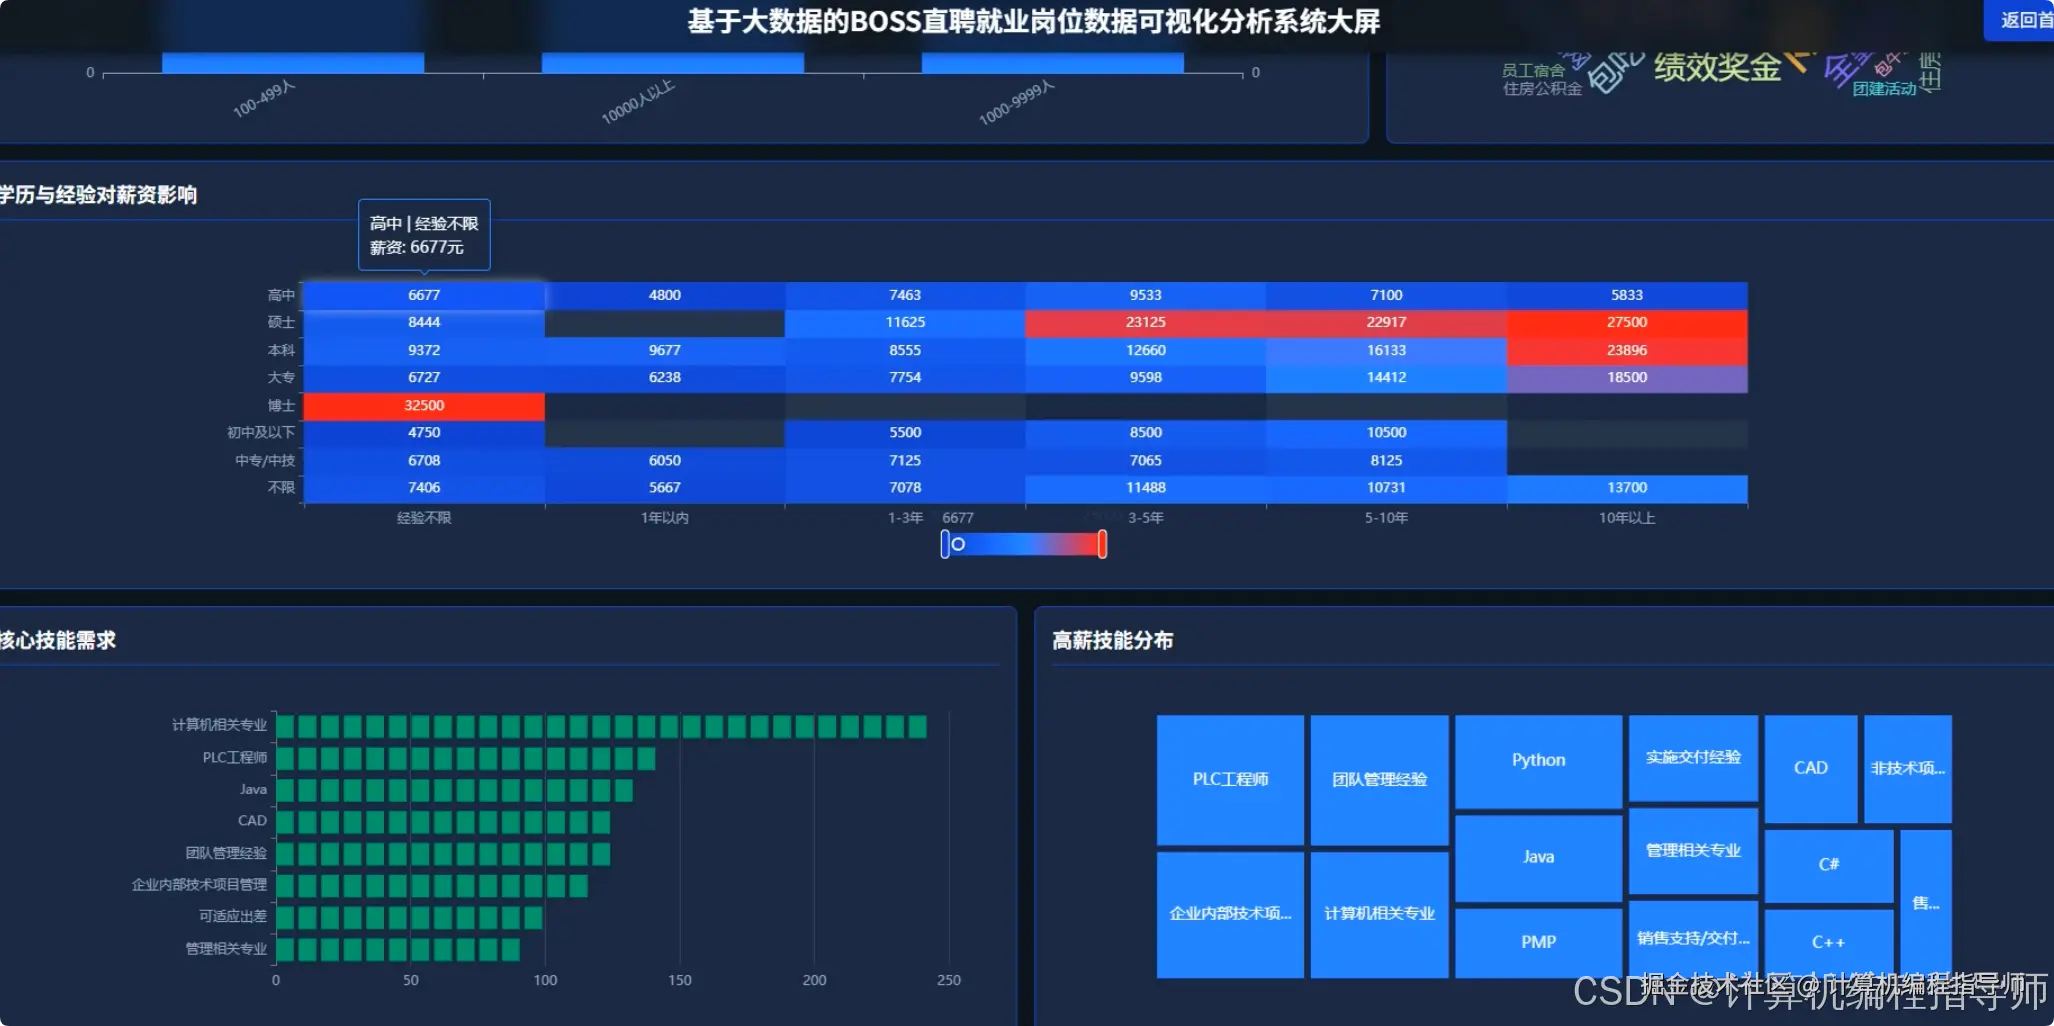Click the 4750 cell in the 初中及以下 row
This screenshot has width=2054, height=1026.
[x=424, y=432]
